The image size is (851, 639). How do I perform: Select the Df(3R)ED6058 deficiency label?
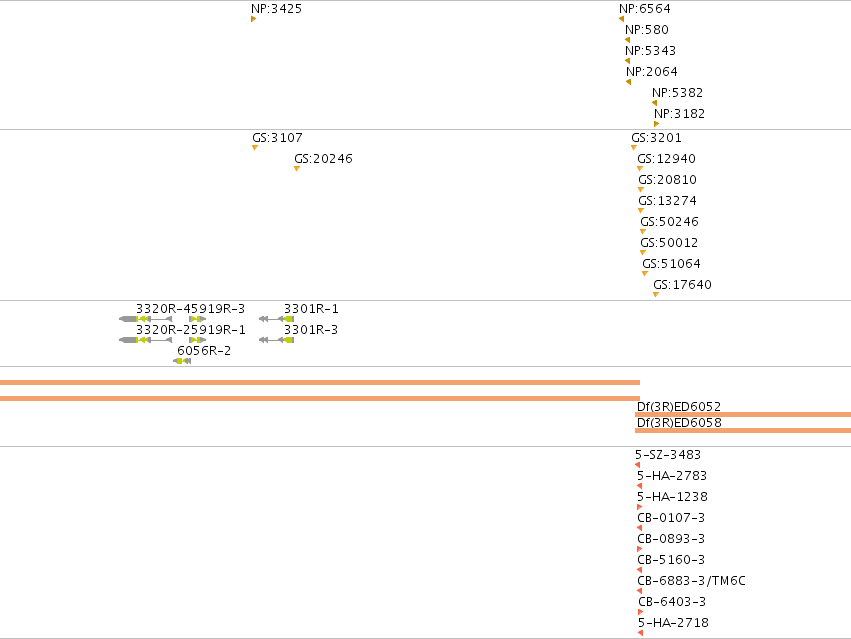(x=679, y=423)
